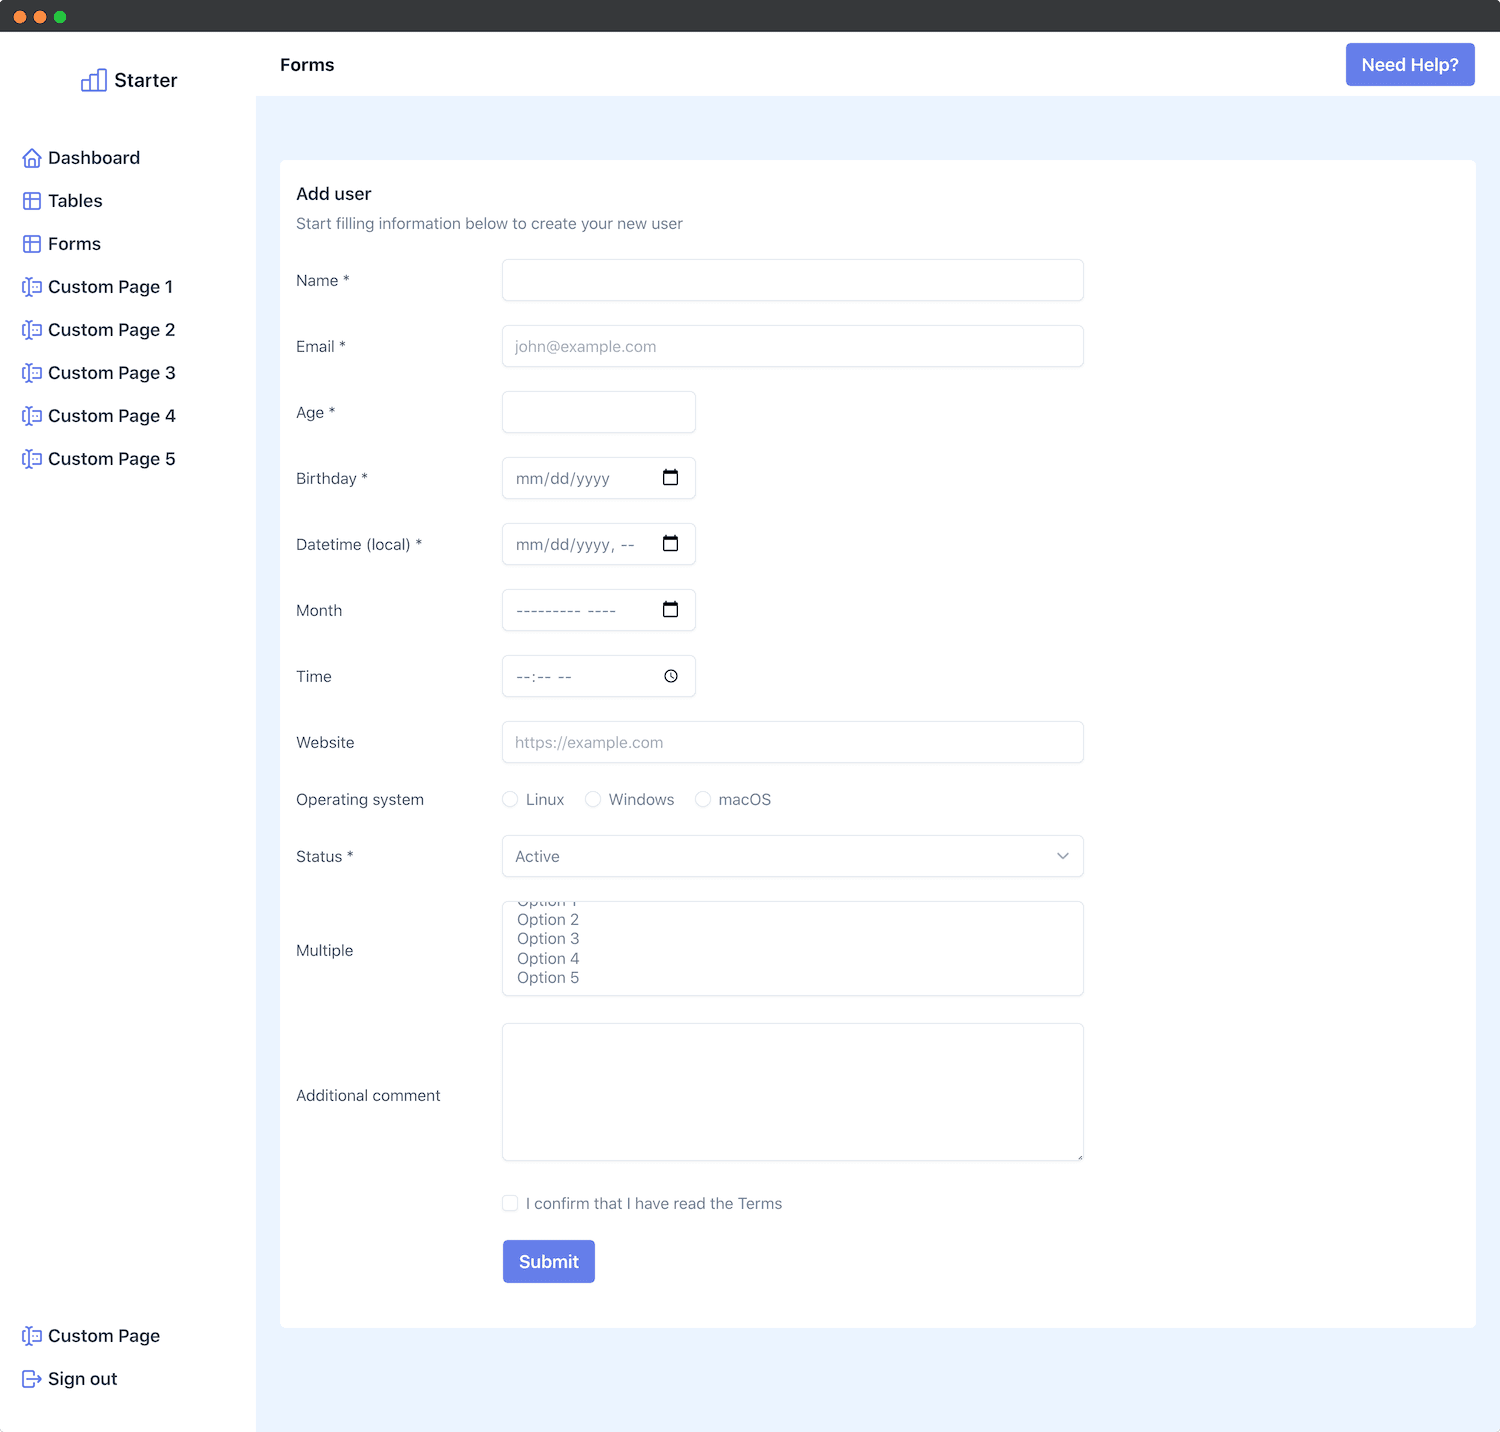
Task: Click the Submit button
Action: (x=548, y=1261)
